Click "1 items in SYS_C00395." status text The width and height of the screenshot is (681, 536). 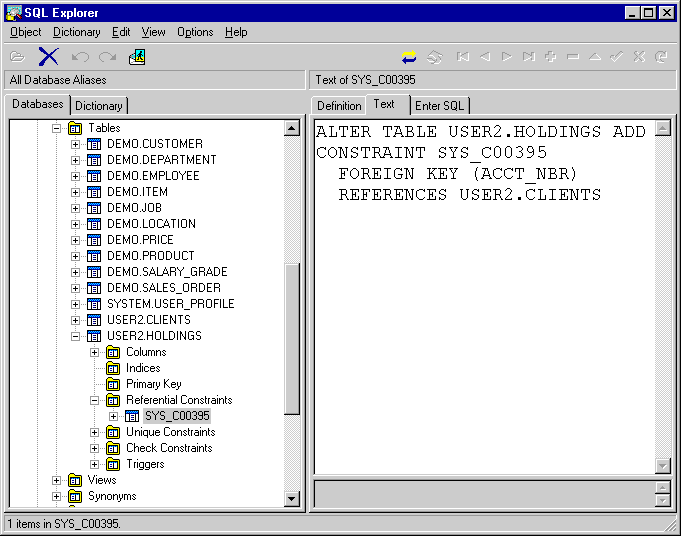tap(63, 524)
